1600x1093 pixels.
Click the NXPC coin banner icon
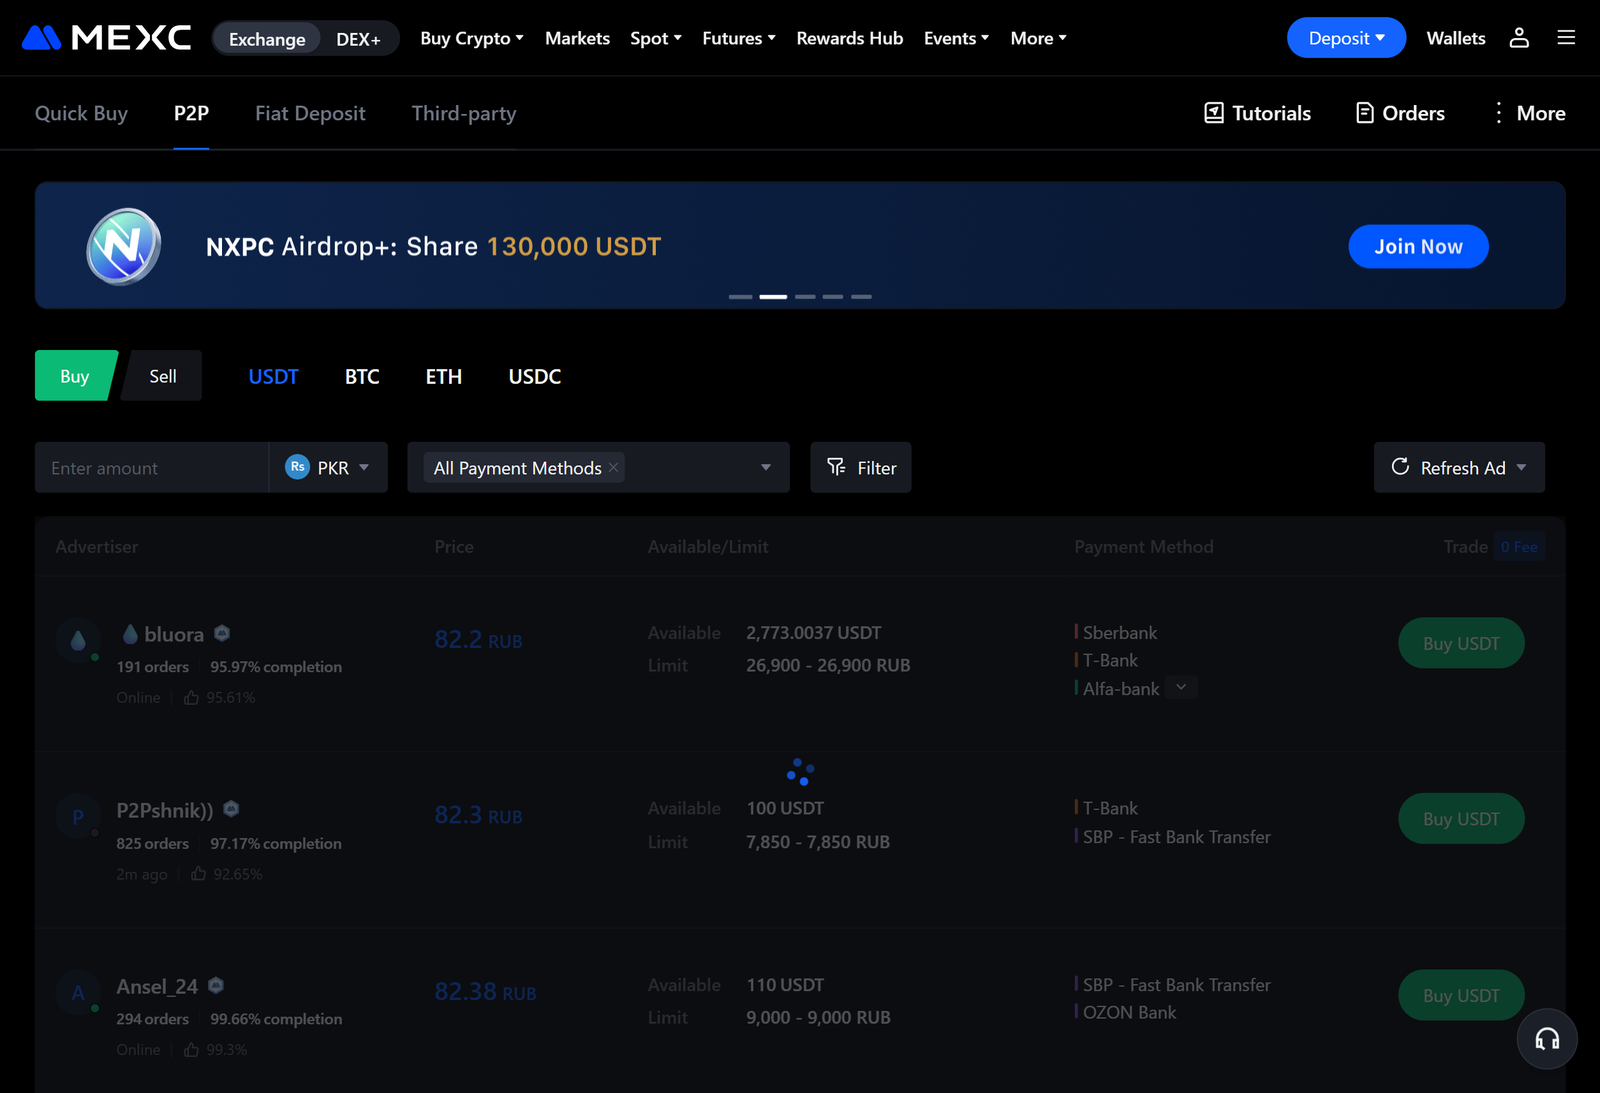[123, 246]
